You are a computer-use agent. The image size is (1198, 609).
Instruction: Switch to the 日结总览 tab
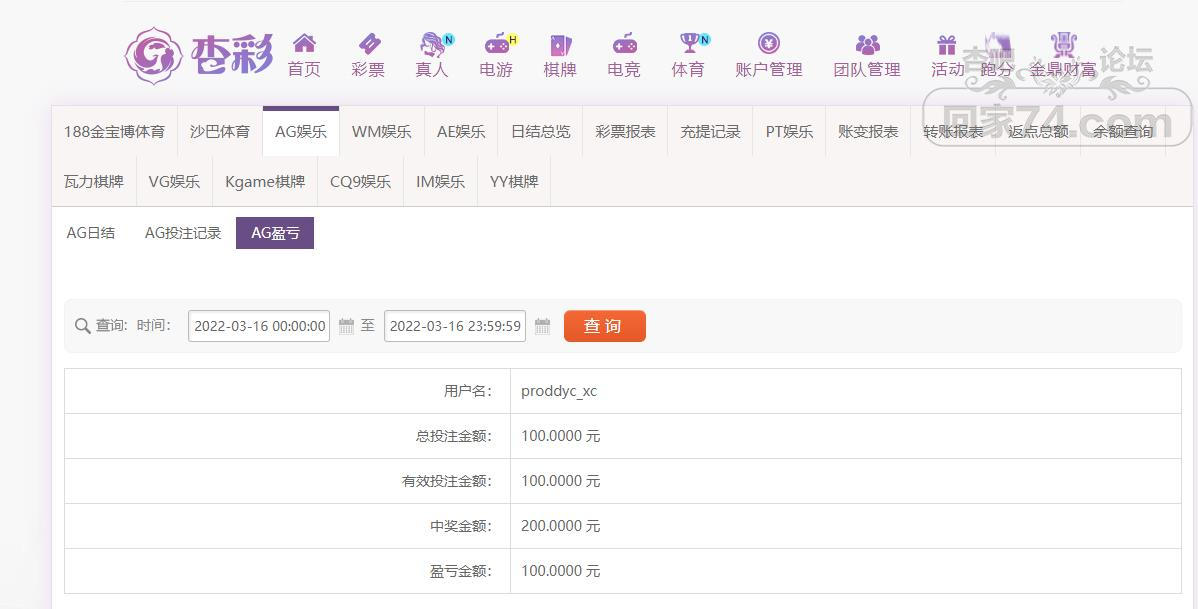coord(540,132)
